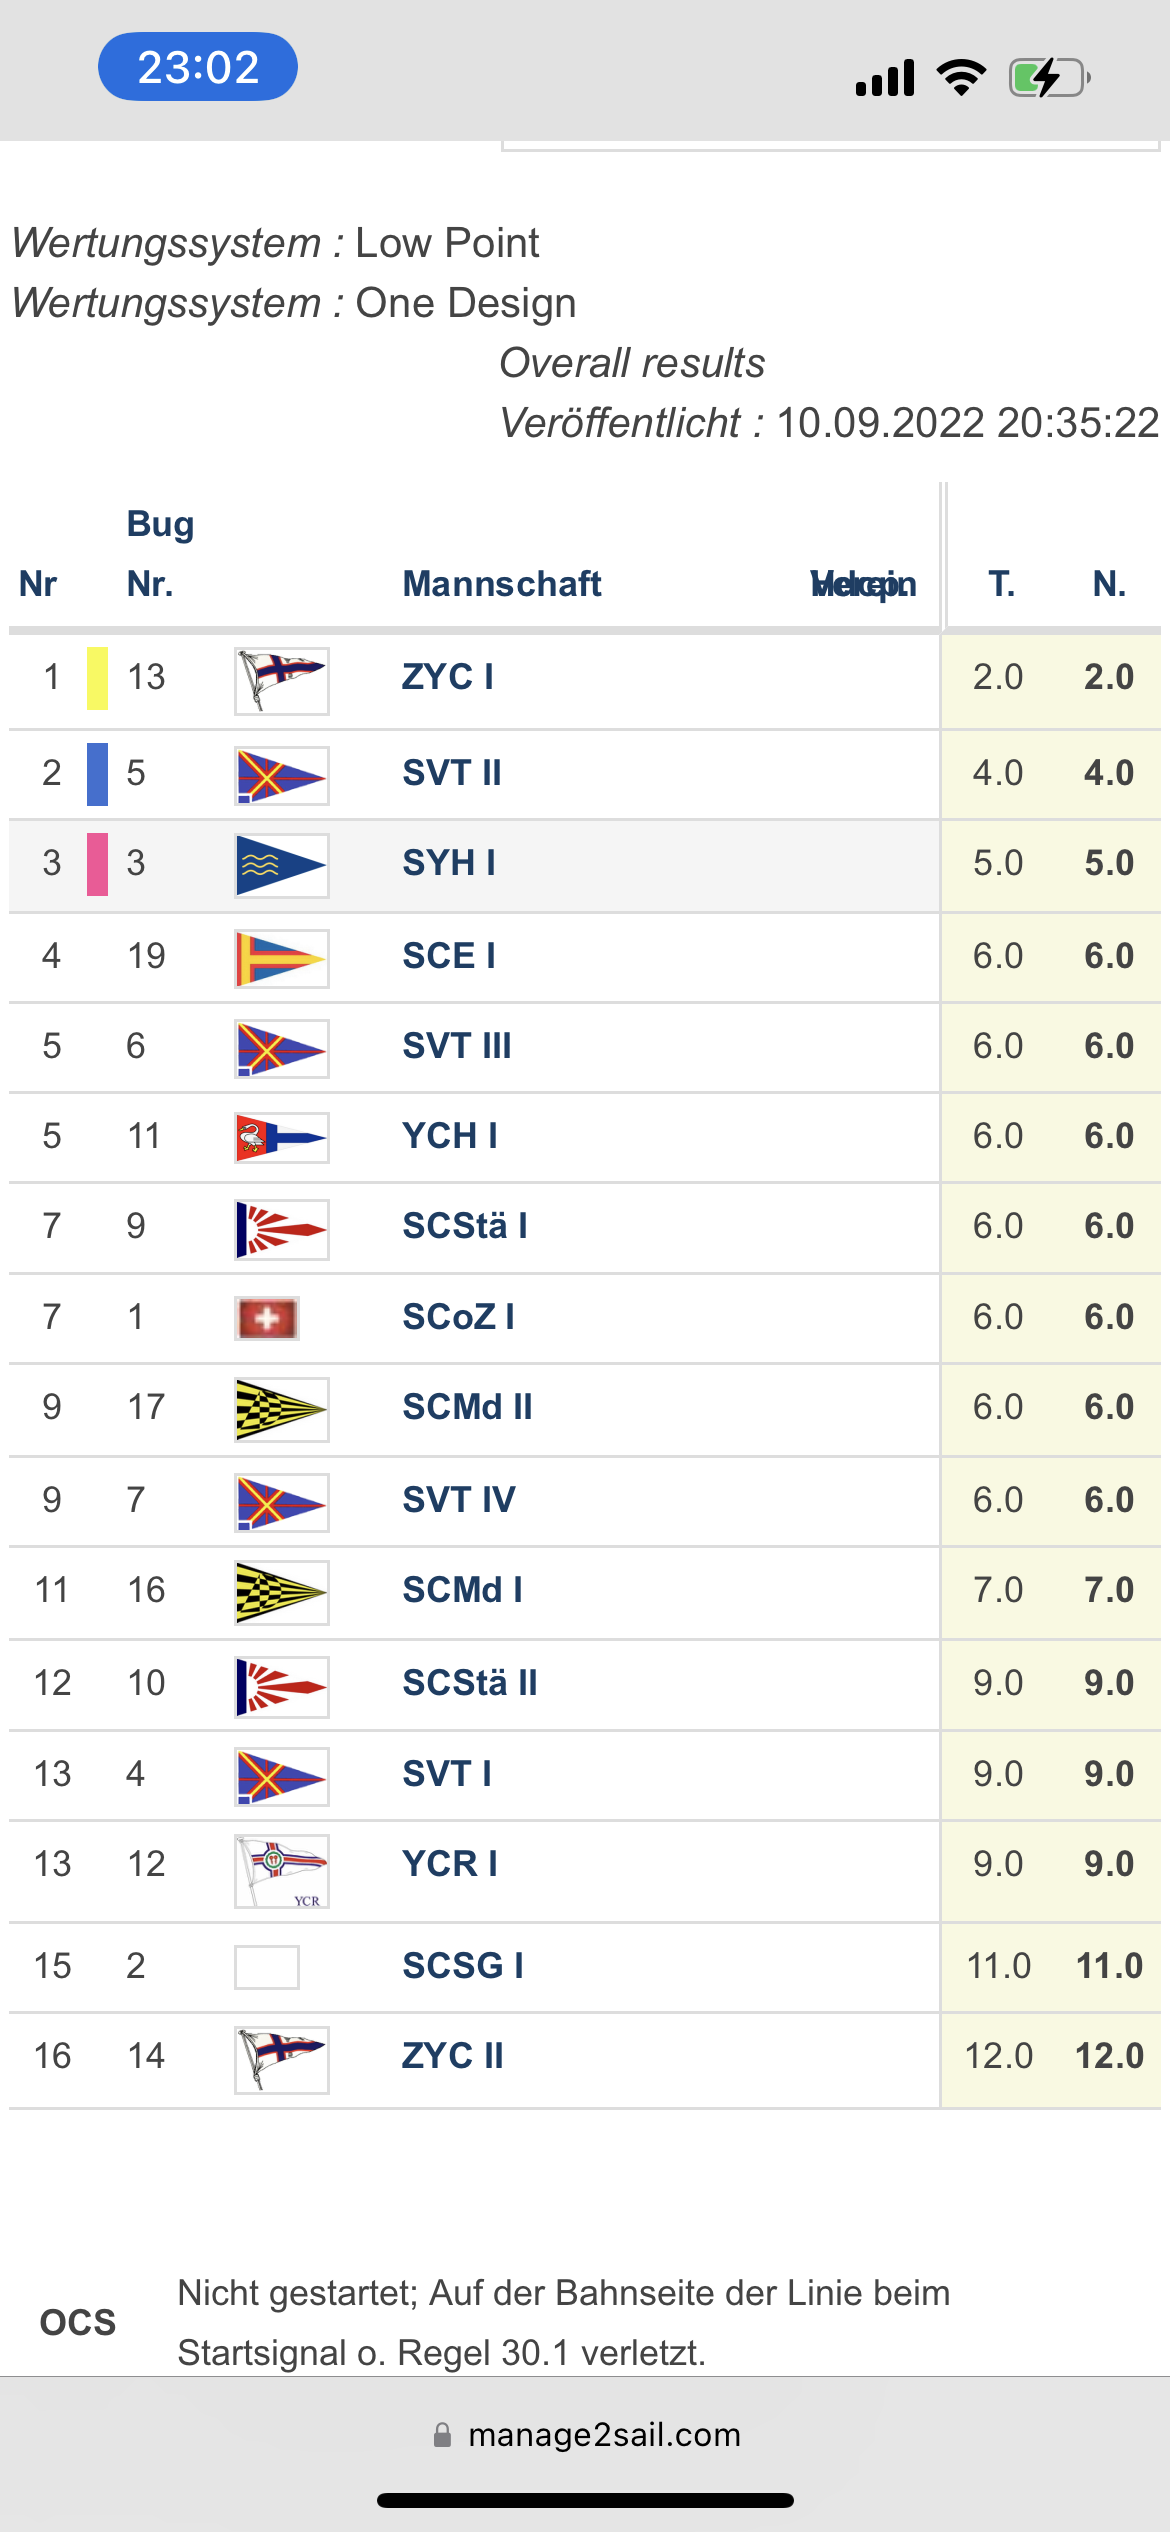The image size is (1170, 2532).
Task: Open the ZYC II team link
Action: coord(453,2056)
